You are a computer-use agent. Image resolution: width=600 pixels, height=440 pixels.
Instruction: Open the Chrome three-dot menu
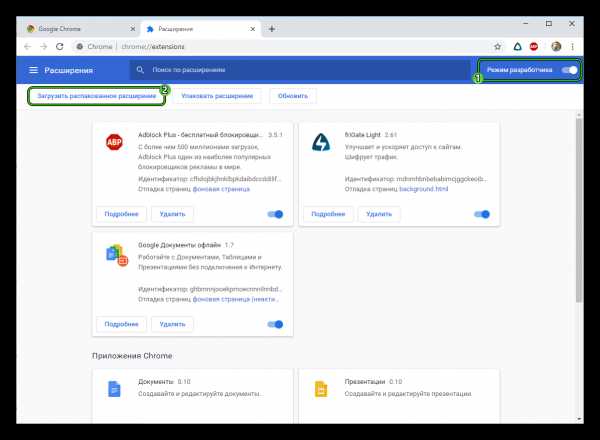572,47
